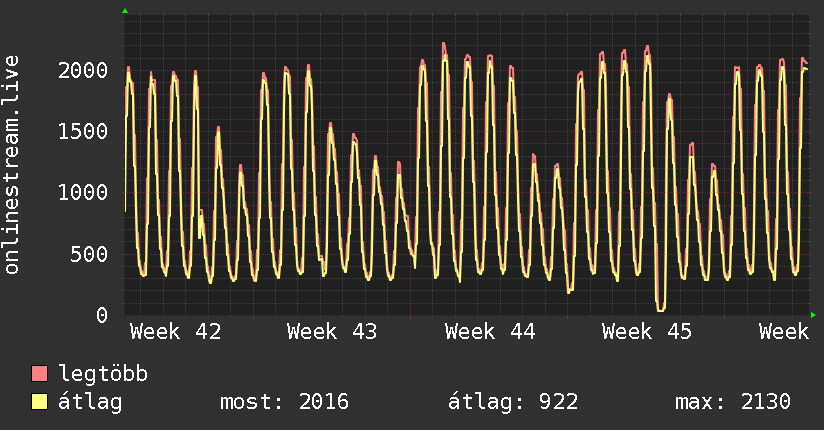Click the 'most: 2016' value
The image size is (824, 430).
tap(284, 402)
